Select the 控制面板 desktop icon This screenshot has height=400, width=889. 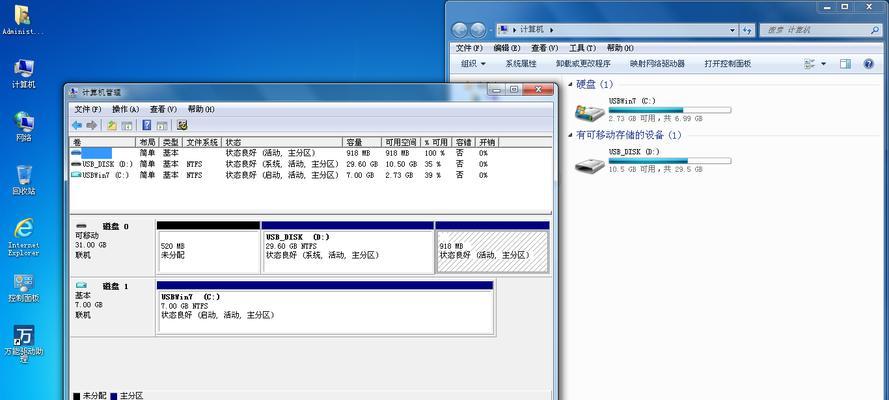click(23, 288)
